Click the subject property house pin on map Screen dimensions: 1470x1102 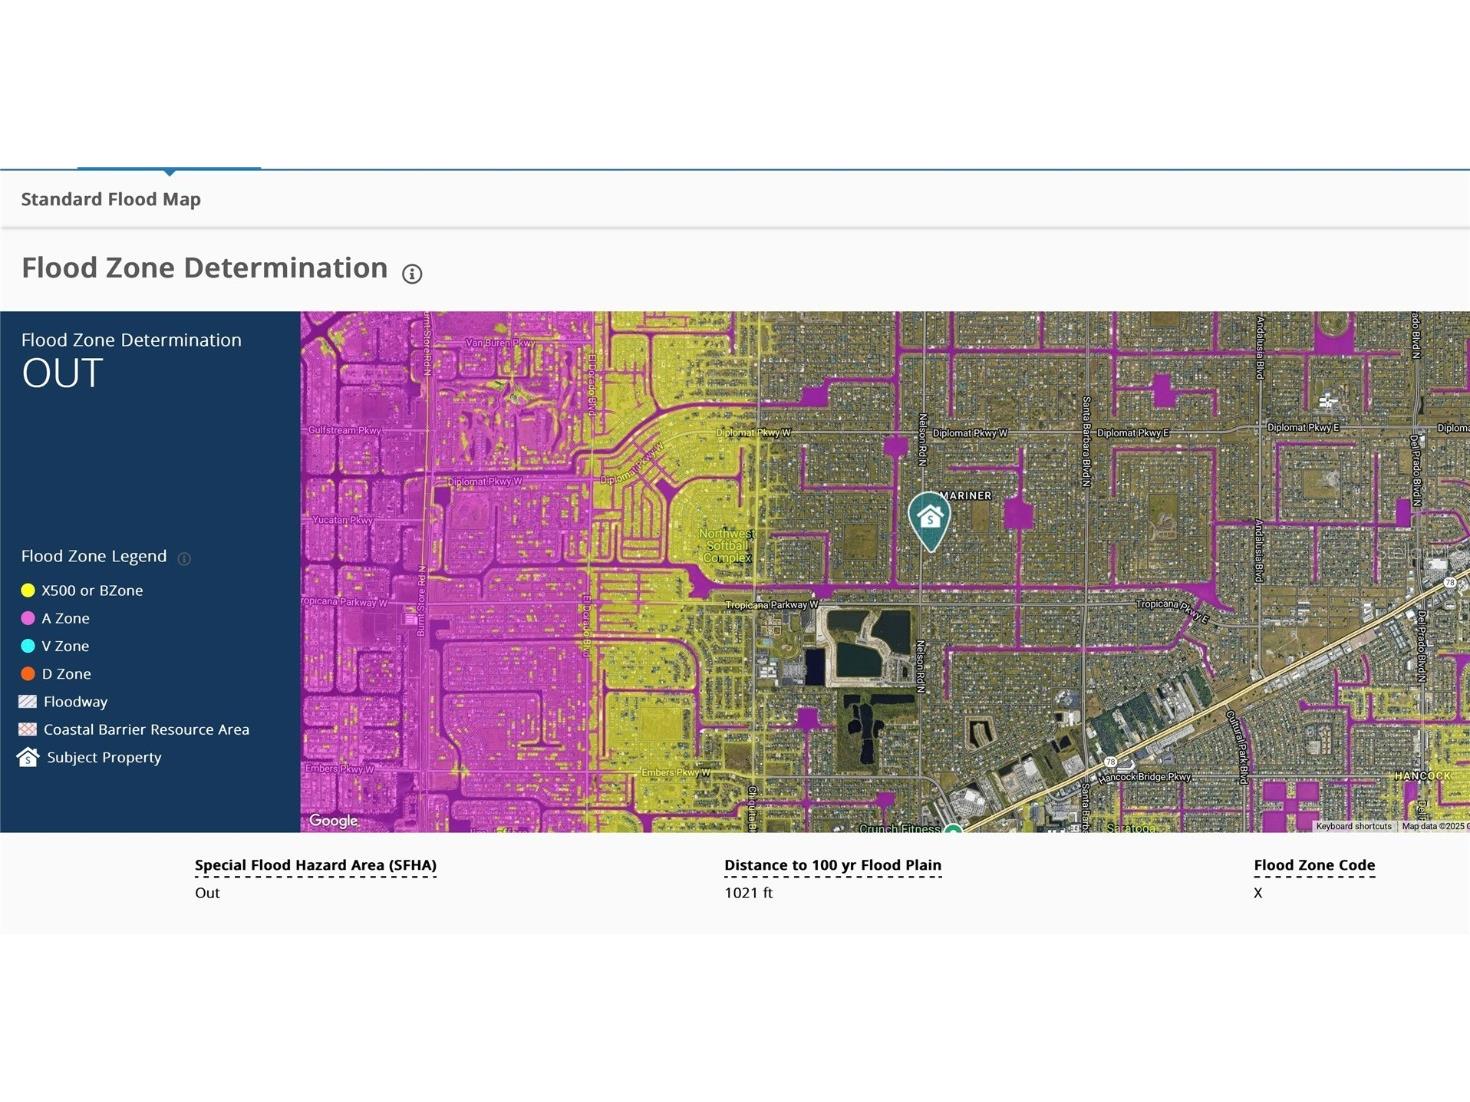pos(929,518)
